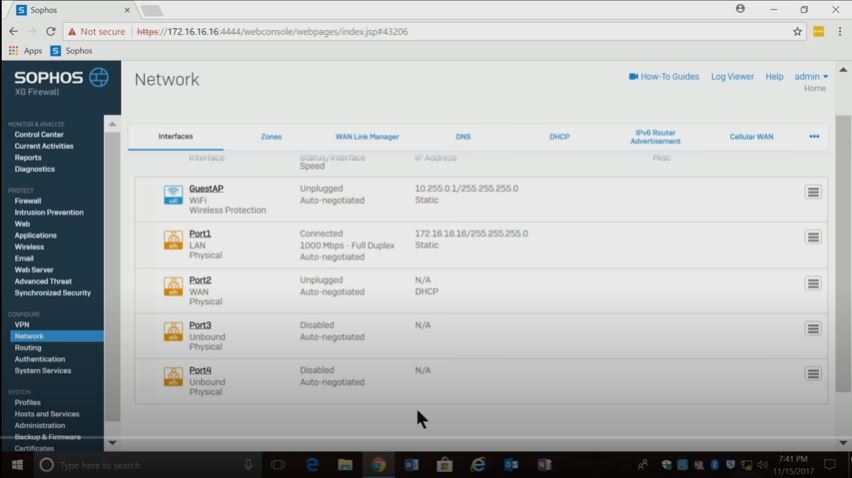Open the Cortana circle icon
This screenshot has width=852, height=478.
46,465
